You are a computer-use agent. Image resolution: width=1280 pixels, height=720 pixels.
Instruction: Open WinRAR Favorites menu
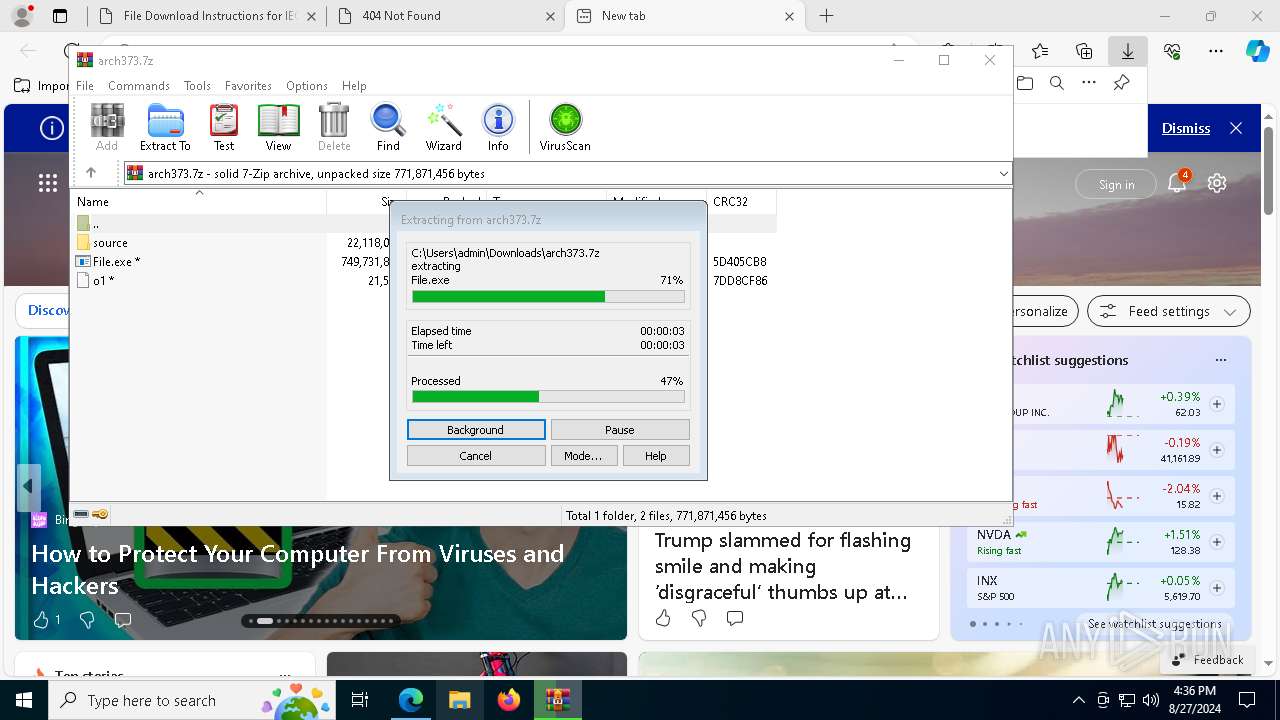pyautogui.click(x=248, y=86)
